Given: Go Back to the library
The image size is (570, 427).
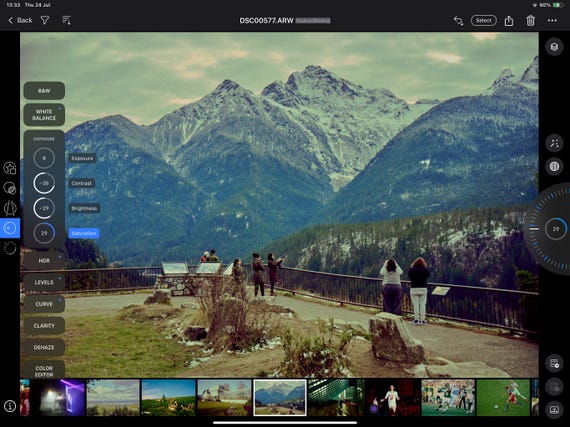Looking at the screenshot, I should point(20,20).
